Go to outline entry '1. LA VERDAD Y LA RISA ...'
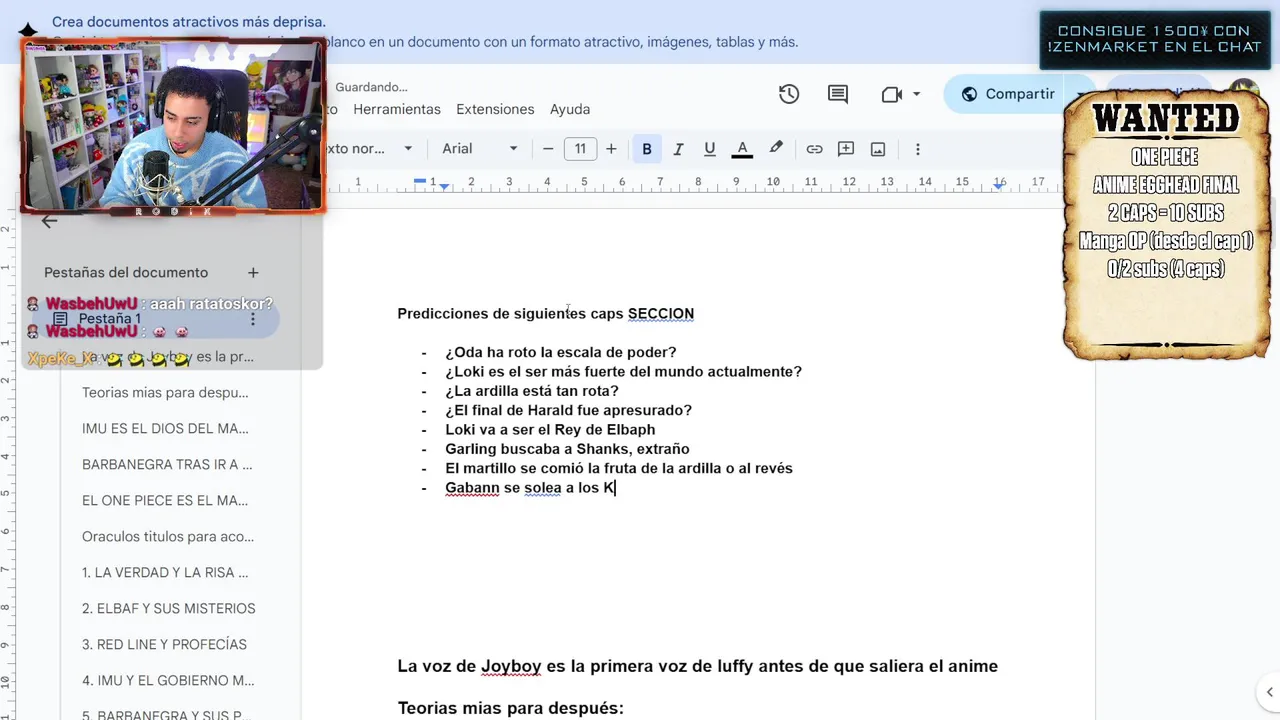 (x=165, y=573)
